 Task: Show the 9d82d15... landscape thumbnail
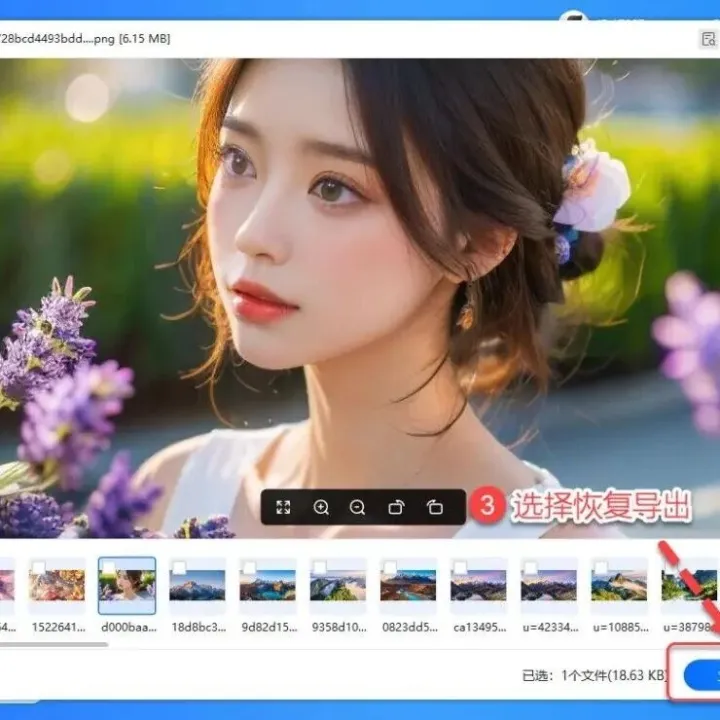coord(268,585)
